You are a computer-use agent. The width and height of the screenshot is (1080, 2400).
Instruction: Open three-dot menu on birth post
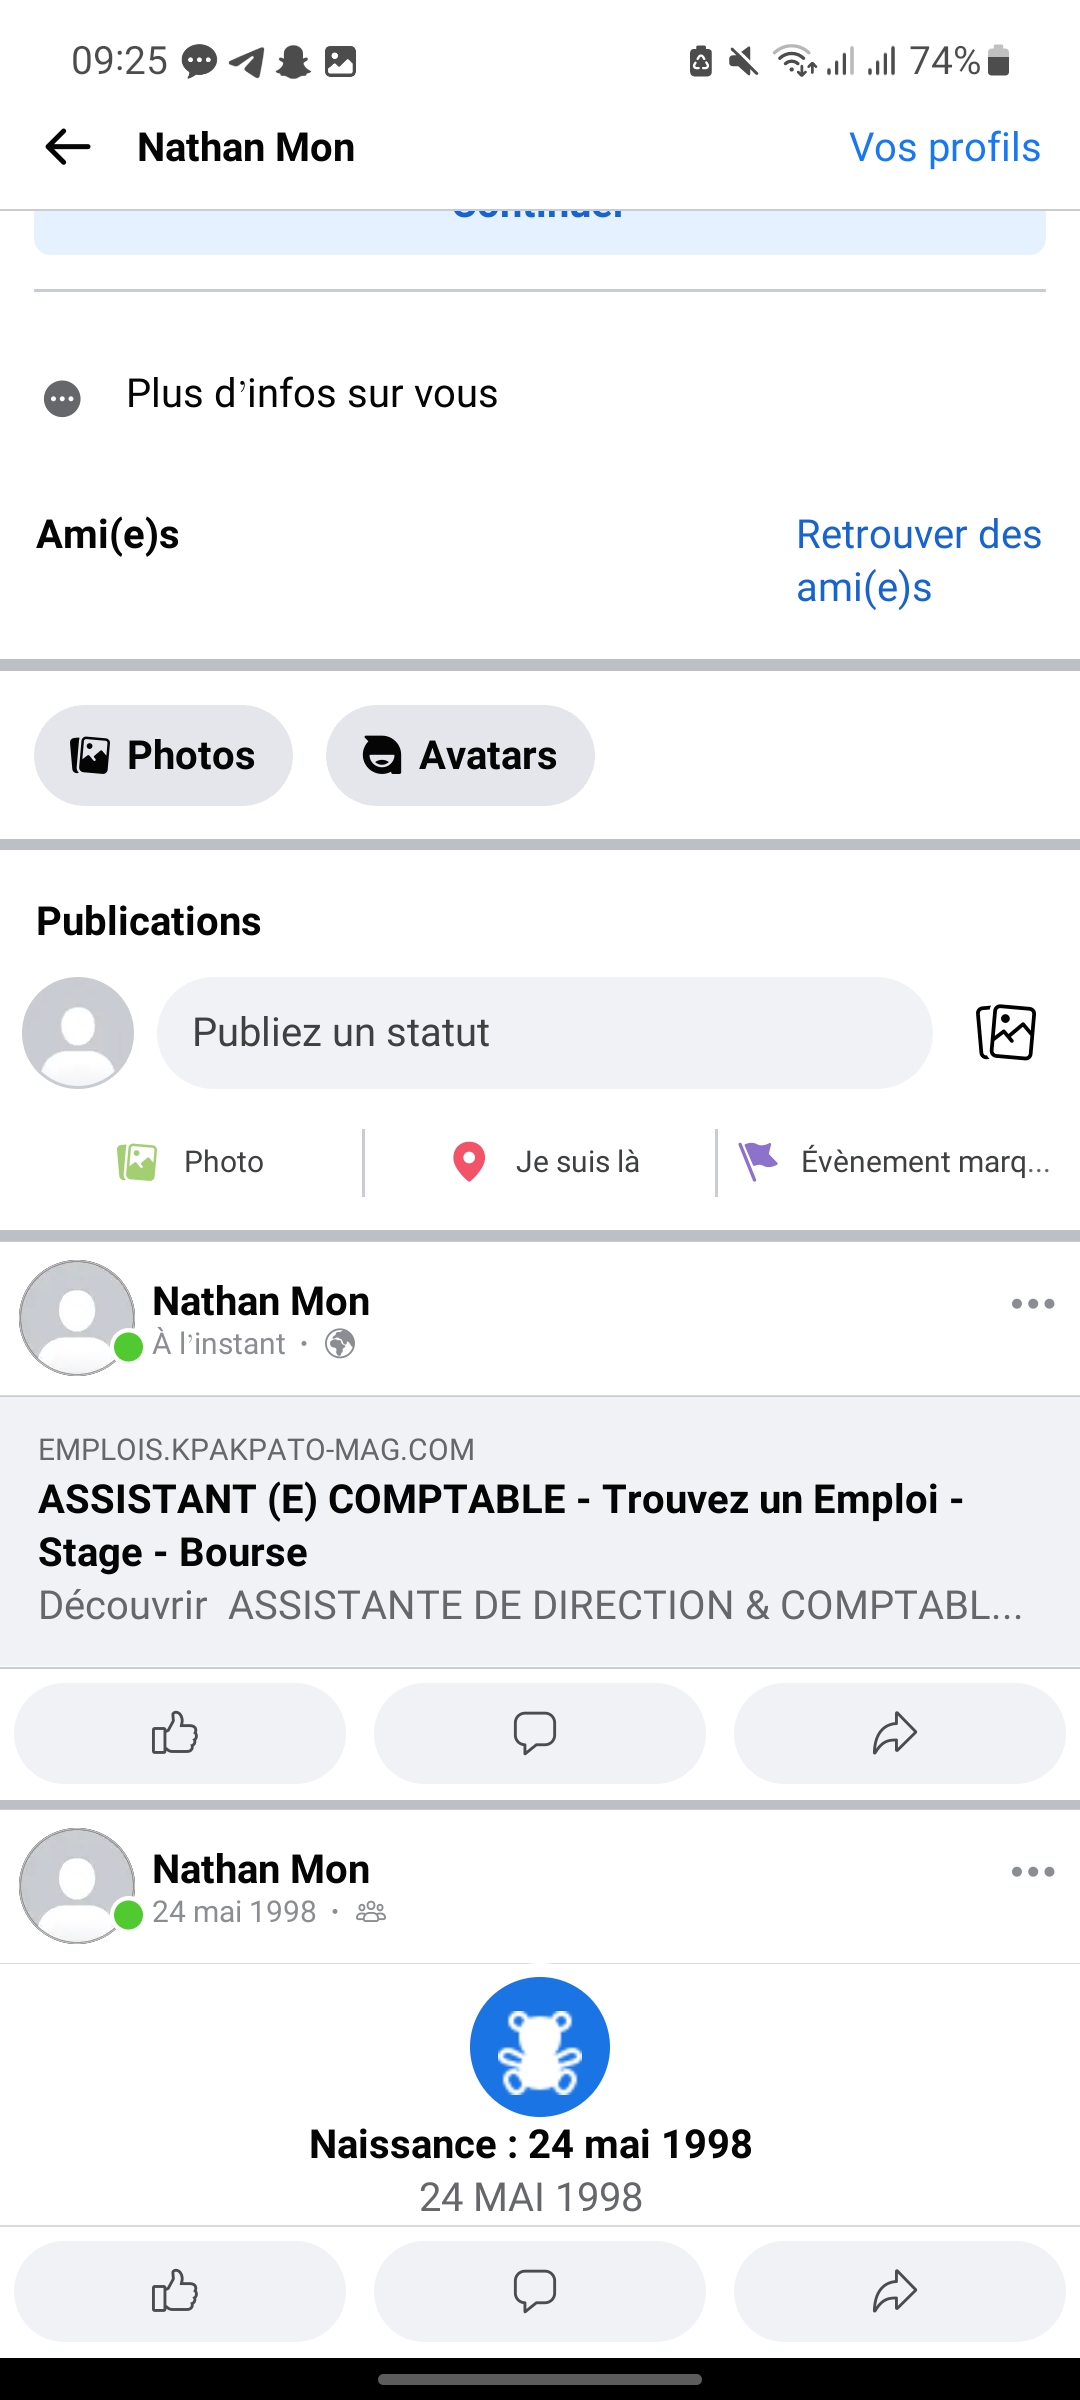click(1032, 1872)
